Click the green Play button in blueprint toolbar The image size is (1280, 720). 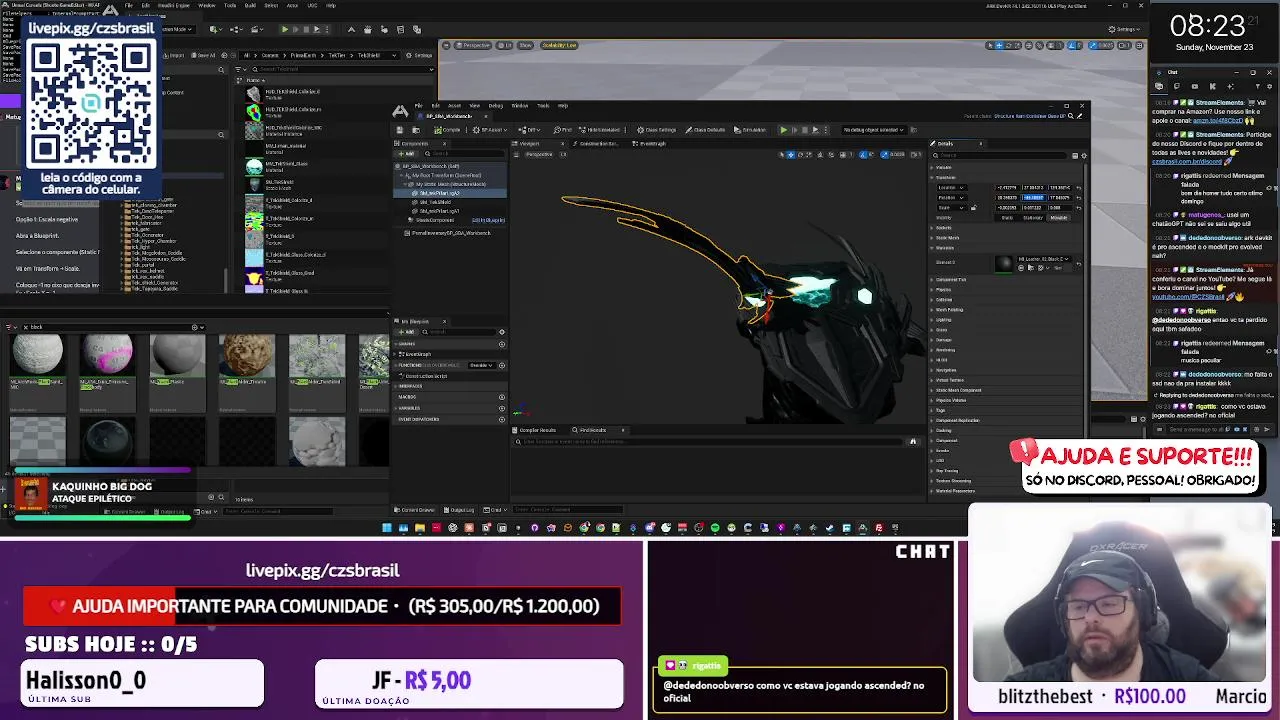pos(784,130)
